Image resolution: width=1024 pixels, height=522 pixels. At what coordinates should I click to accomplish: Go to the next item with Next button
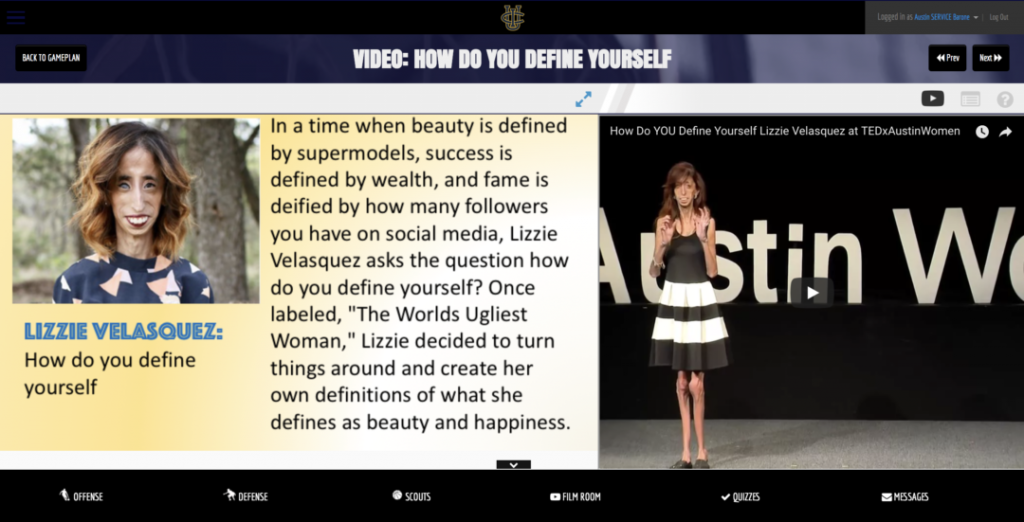click(990, 58)
